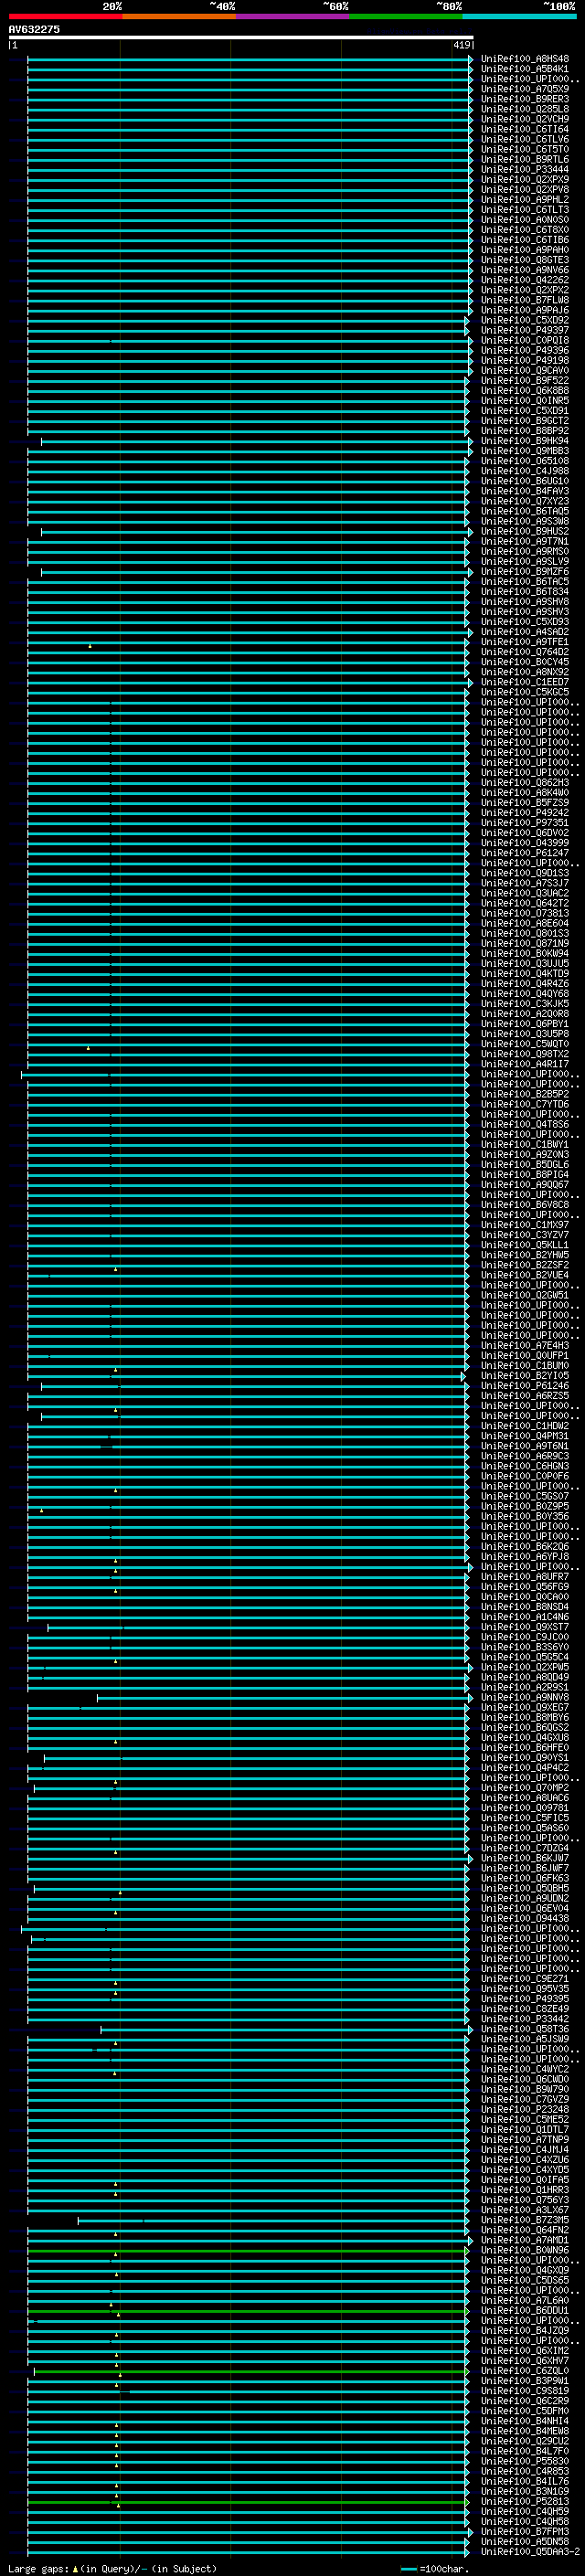Choose the UniRef100_Q2XPX9 label

point(525,179)
